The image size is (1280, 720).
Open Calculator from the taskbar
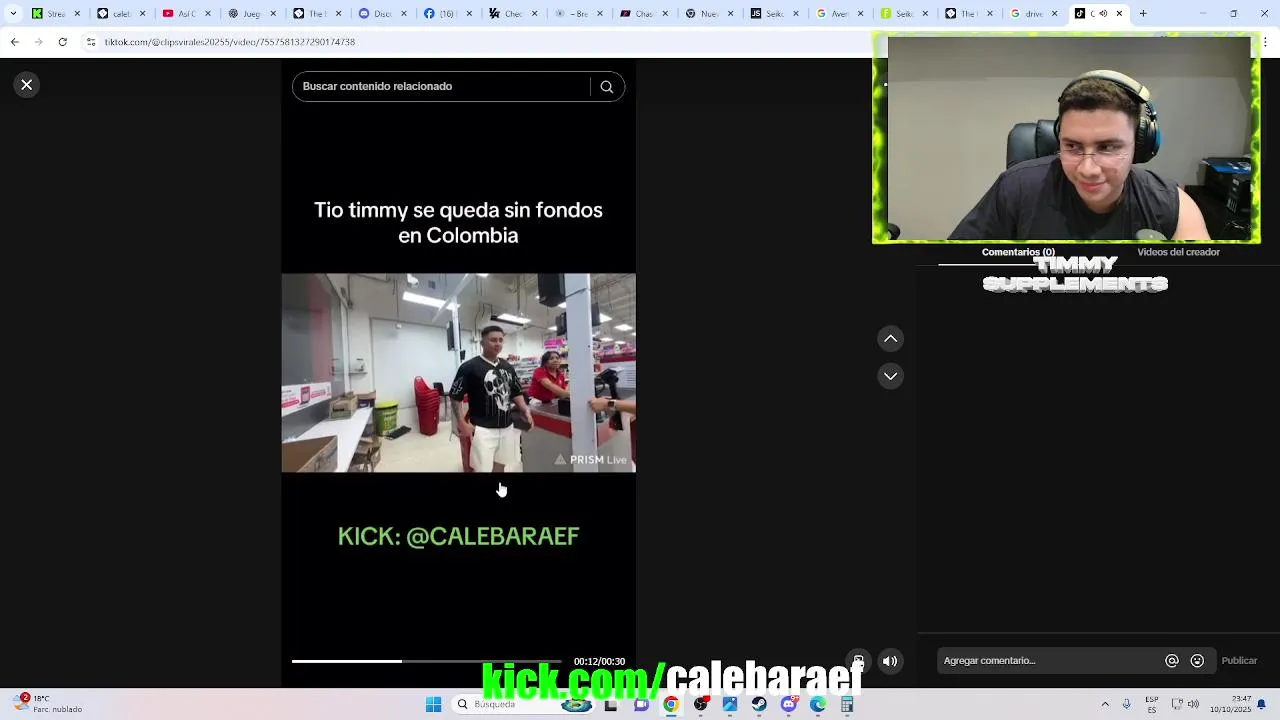(x=847, y=704)
